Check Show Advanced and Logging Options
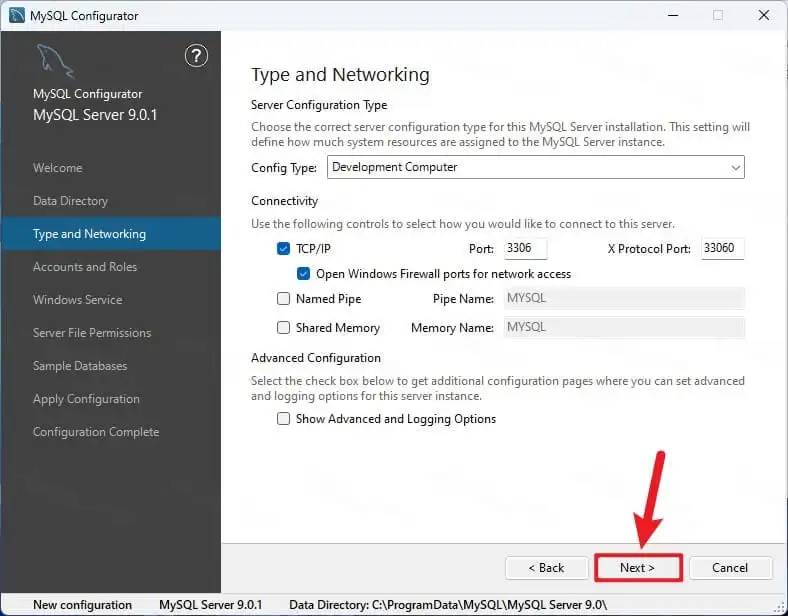 click(283, 419)
